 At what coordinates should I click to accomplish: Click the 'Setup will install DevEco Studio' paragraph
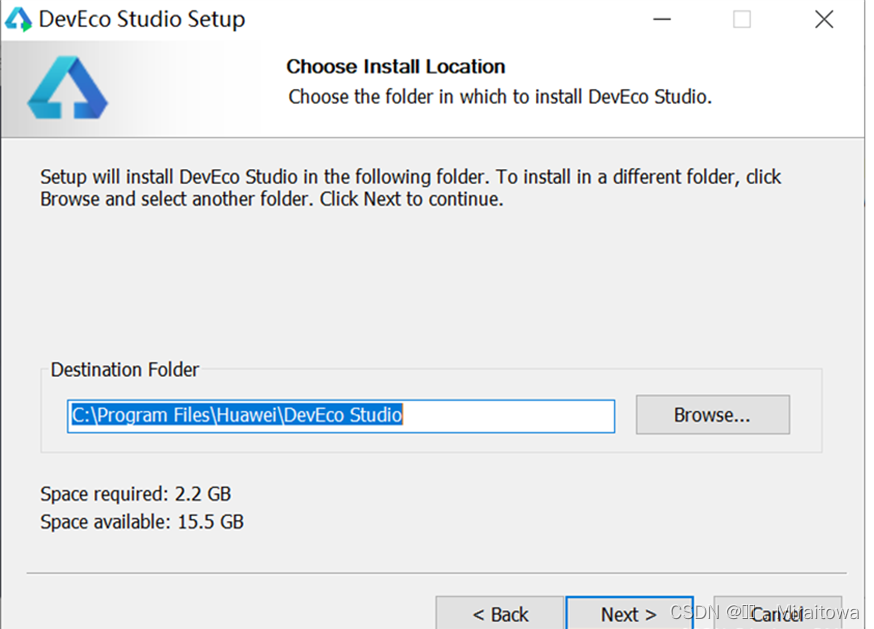coord(410,188)
